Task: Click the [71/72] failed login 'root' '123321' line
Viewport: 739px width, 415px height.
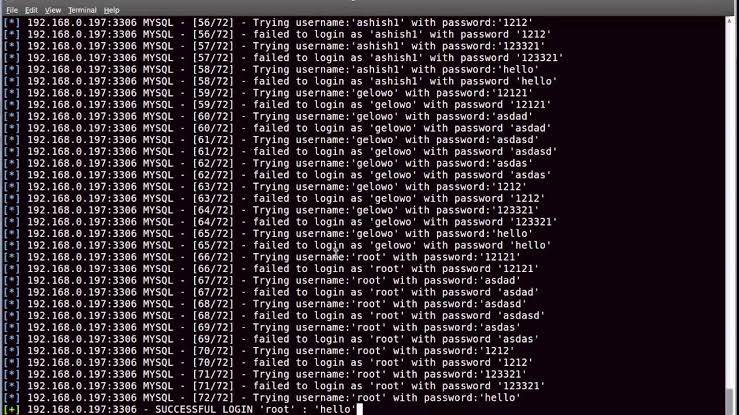Action: coord(274,386)
